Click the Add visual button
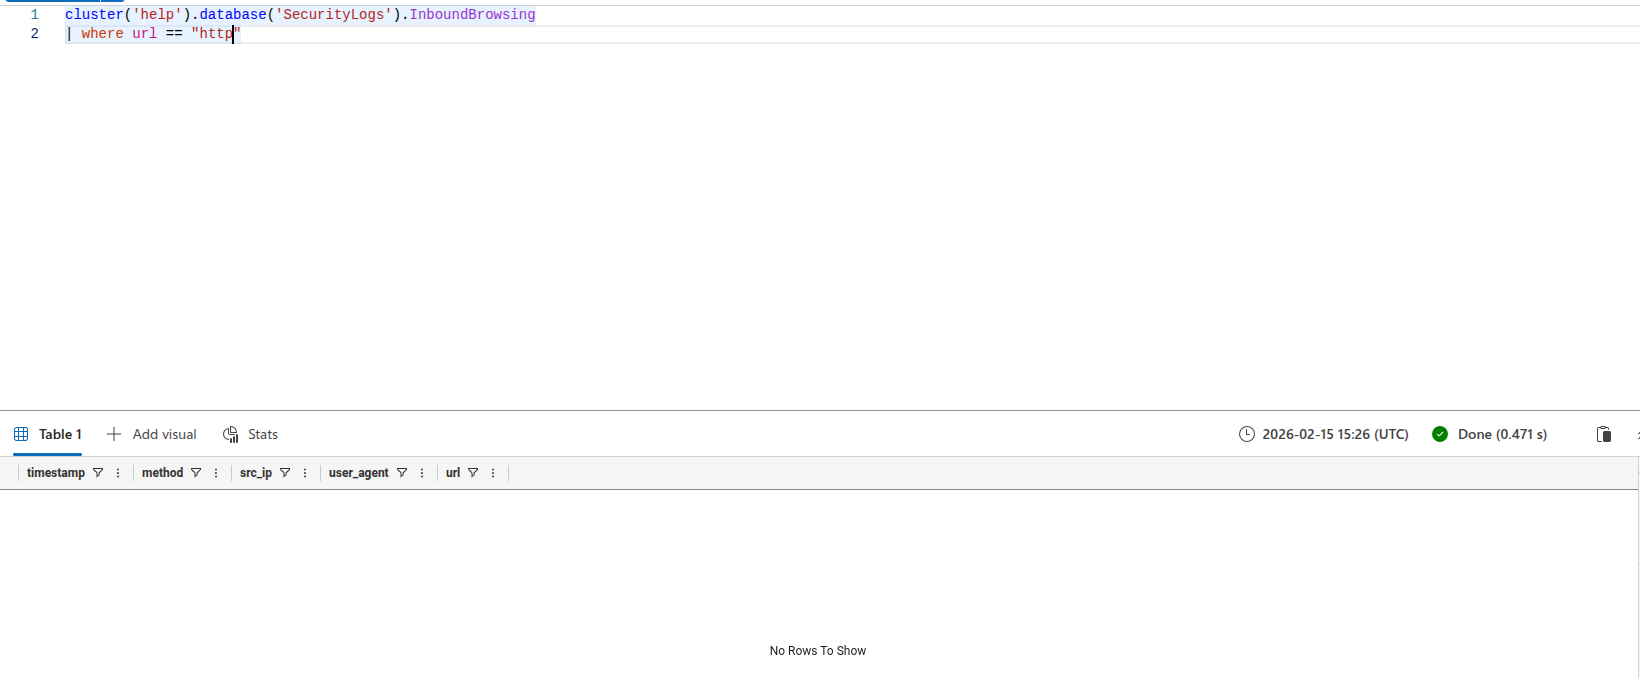Viewport: 1640px width, 678px height. 152,434
